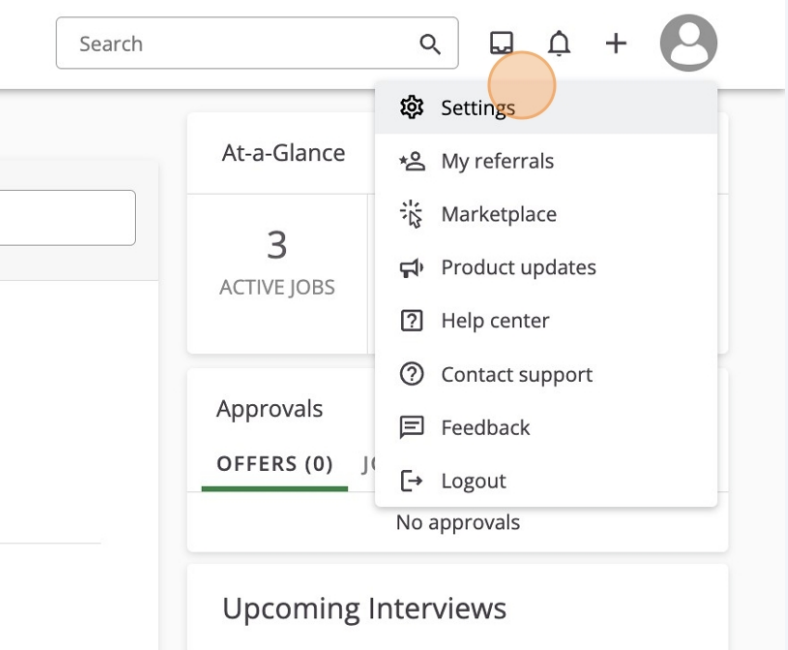
Task: Click the Marketplace cursor icon
Action: [x=412, y=214]
